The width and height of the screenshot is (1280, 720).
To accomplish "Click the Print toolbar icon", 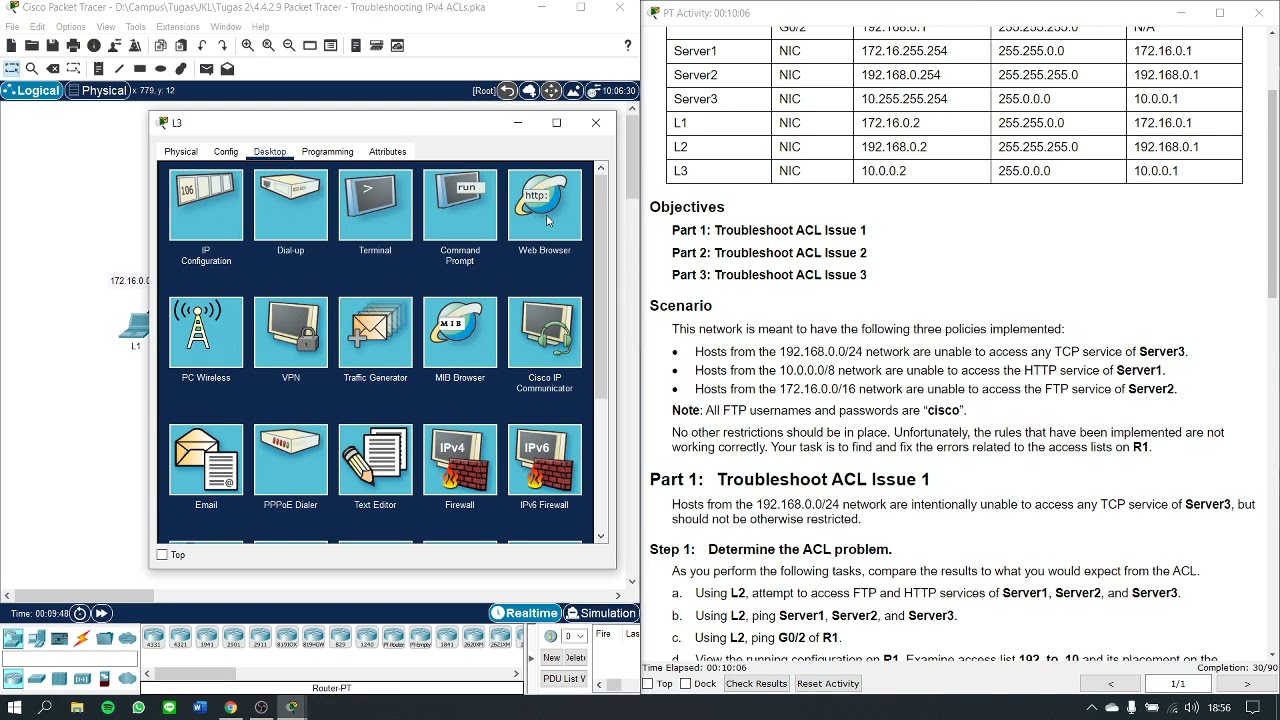I will [x=73, y=45].
